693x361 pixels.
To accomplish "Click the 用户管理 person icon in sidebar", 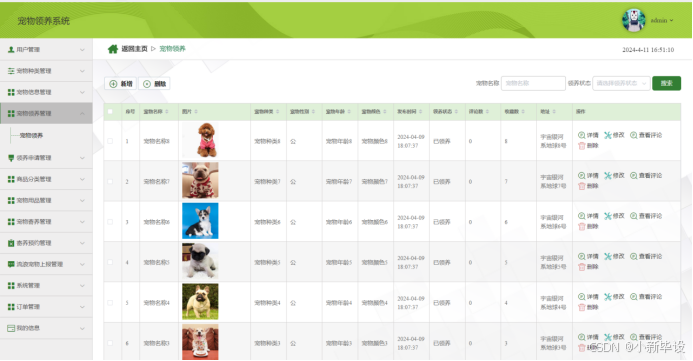I will (x=11, y=50).
